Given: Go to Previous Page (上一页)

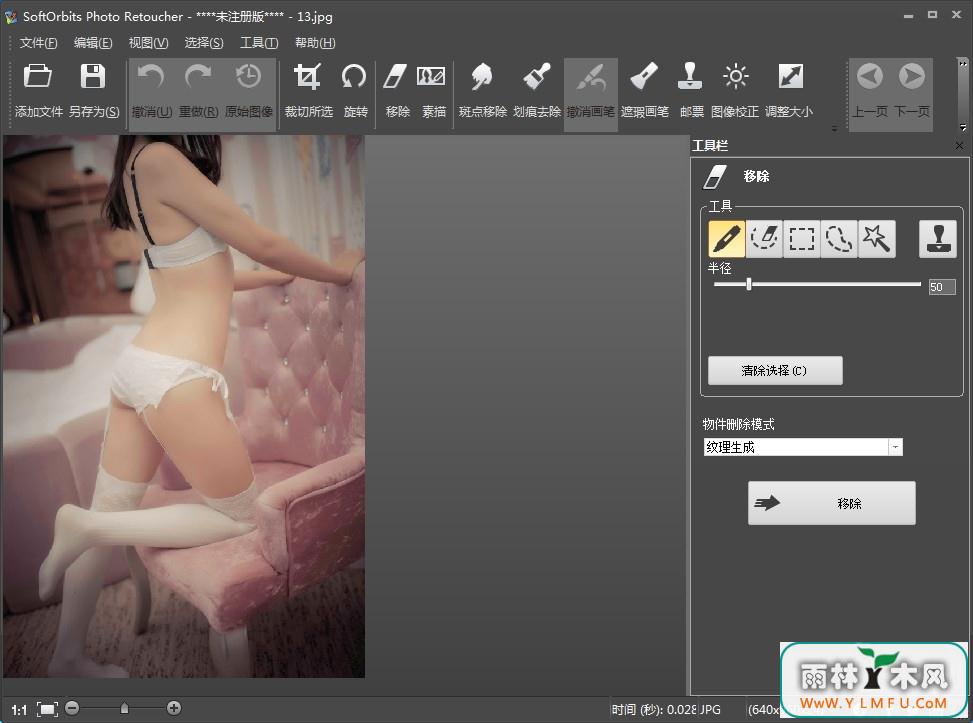Looking at the screenshot, I should 869,76.
